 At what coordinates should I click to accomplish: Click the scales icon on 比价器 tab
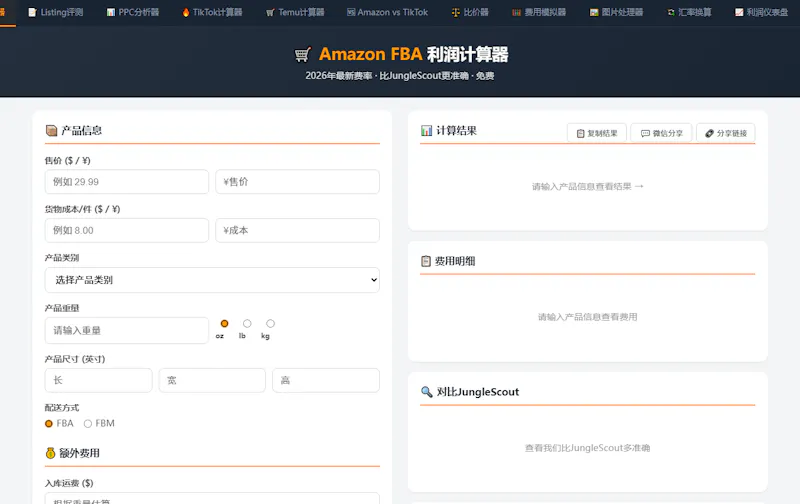pyautogui.click(x=456, y=12)
